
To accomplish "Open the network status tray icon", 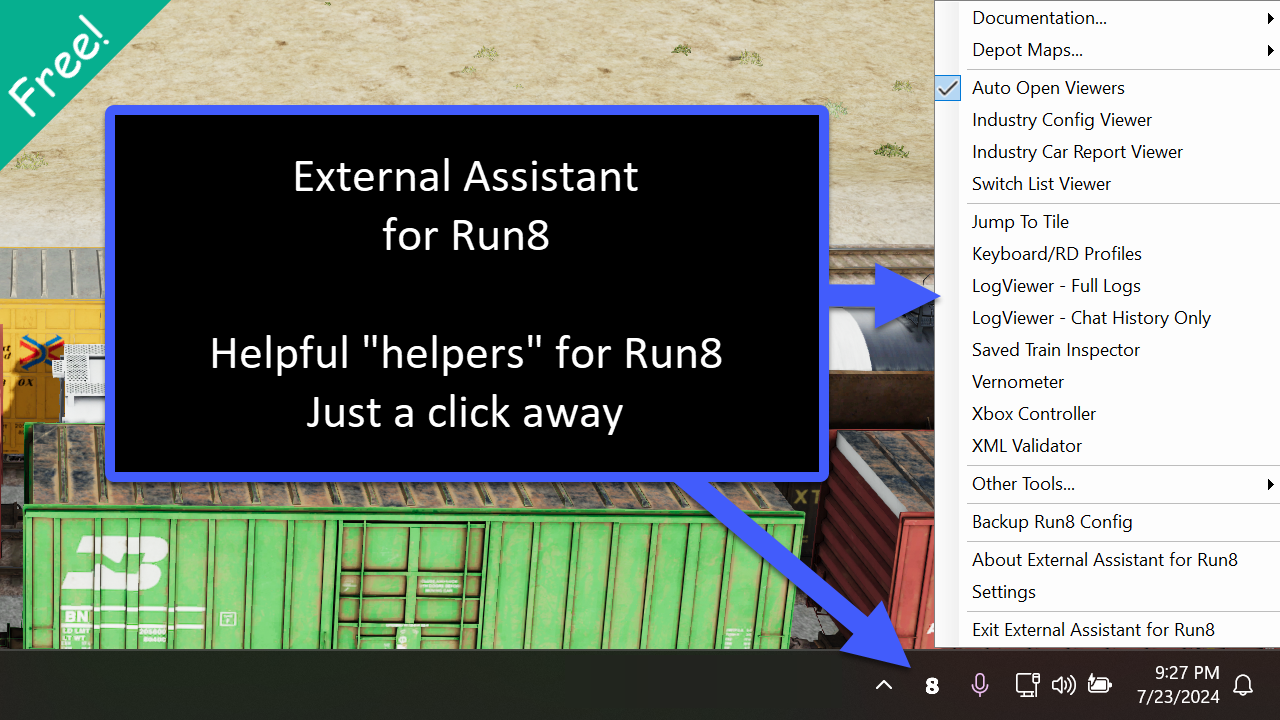I will click(x=1027, y=685).
